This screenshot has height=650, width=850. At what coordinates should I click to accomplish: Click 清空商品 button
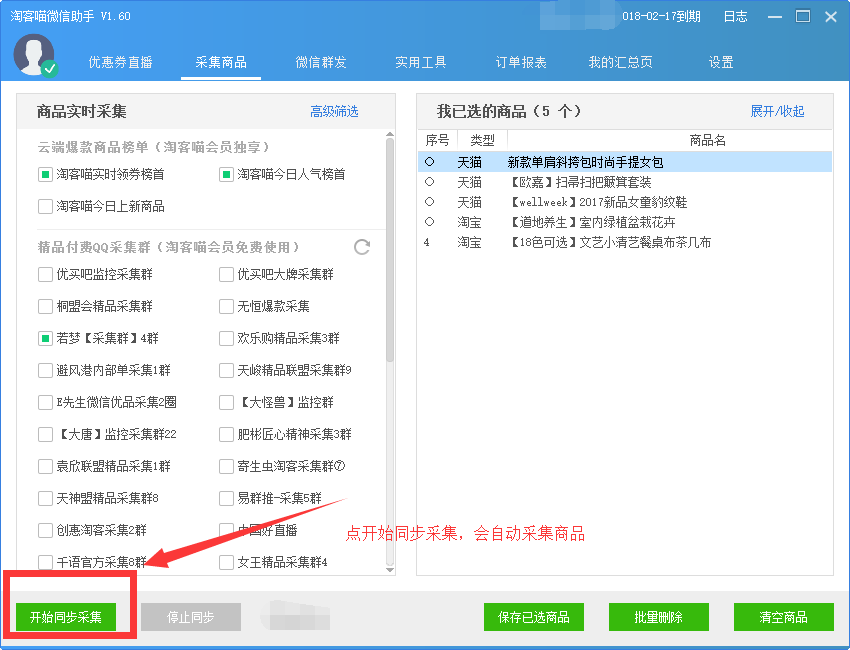point(783,617)
